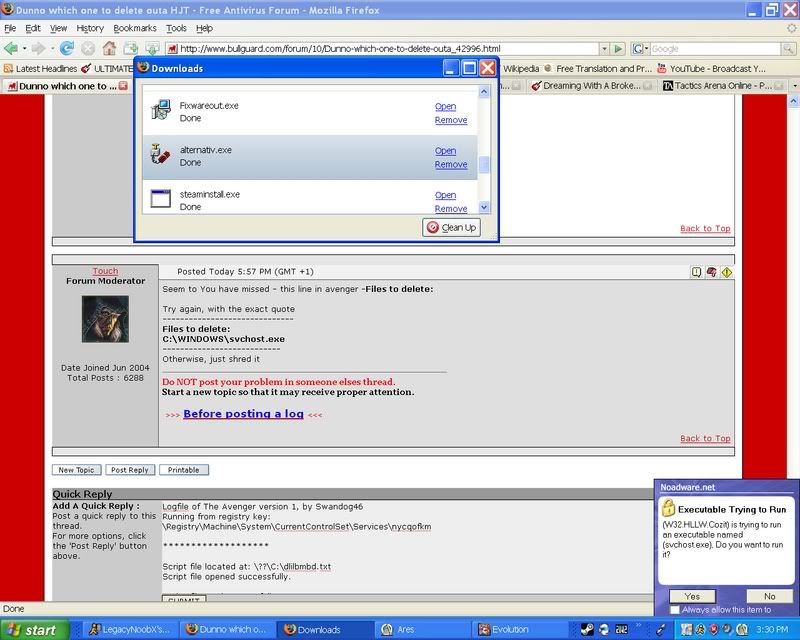This screenshot has width=800, height=640.
Task: Click the search magnifier icon
Action: click(x=788, y=49)
